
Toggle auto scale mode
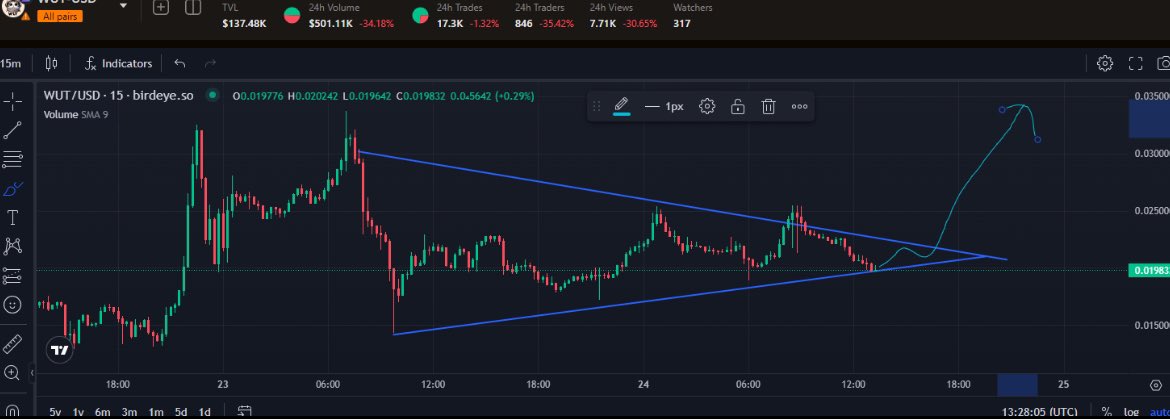click(1158, 412)
